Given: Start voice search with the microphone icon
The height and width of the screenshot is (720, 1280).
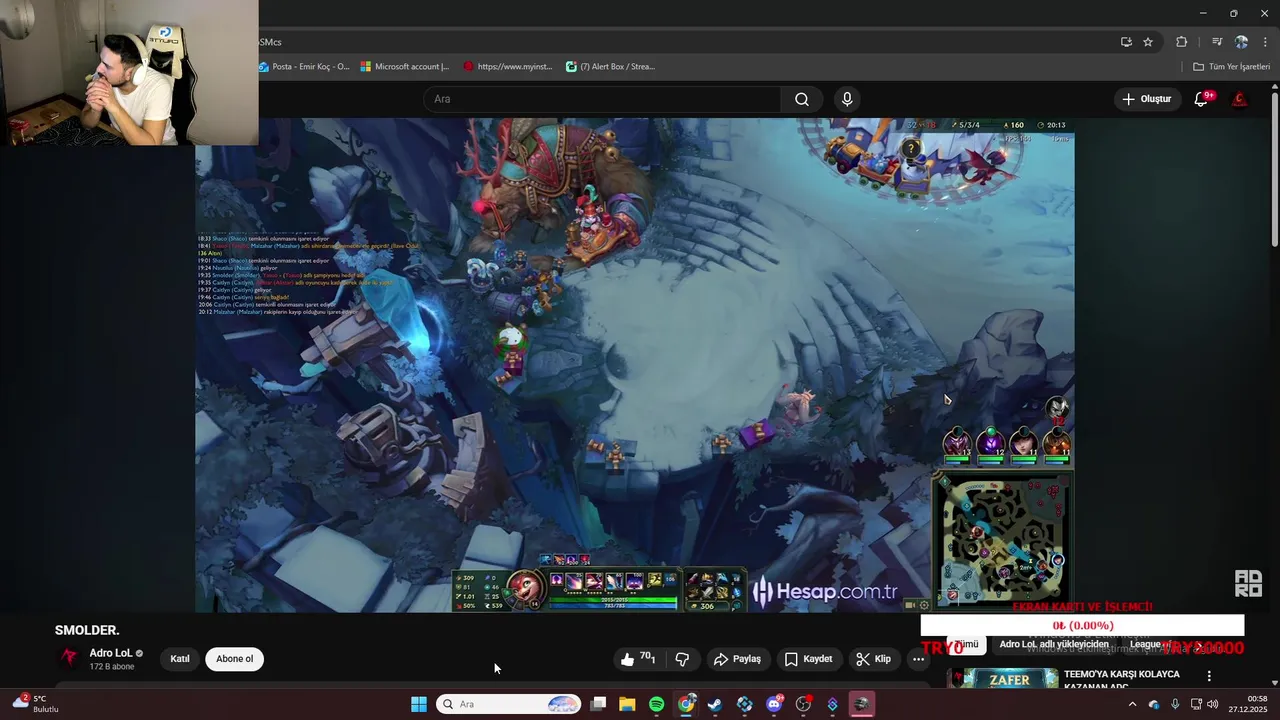Looking at the screenshot, I should 847,99.
